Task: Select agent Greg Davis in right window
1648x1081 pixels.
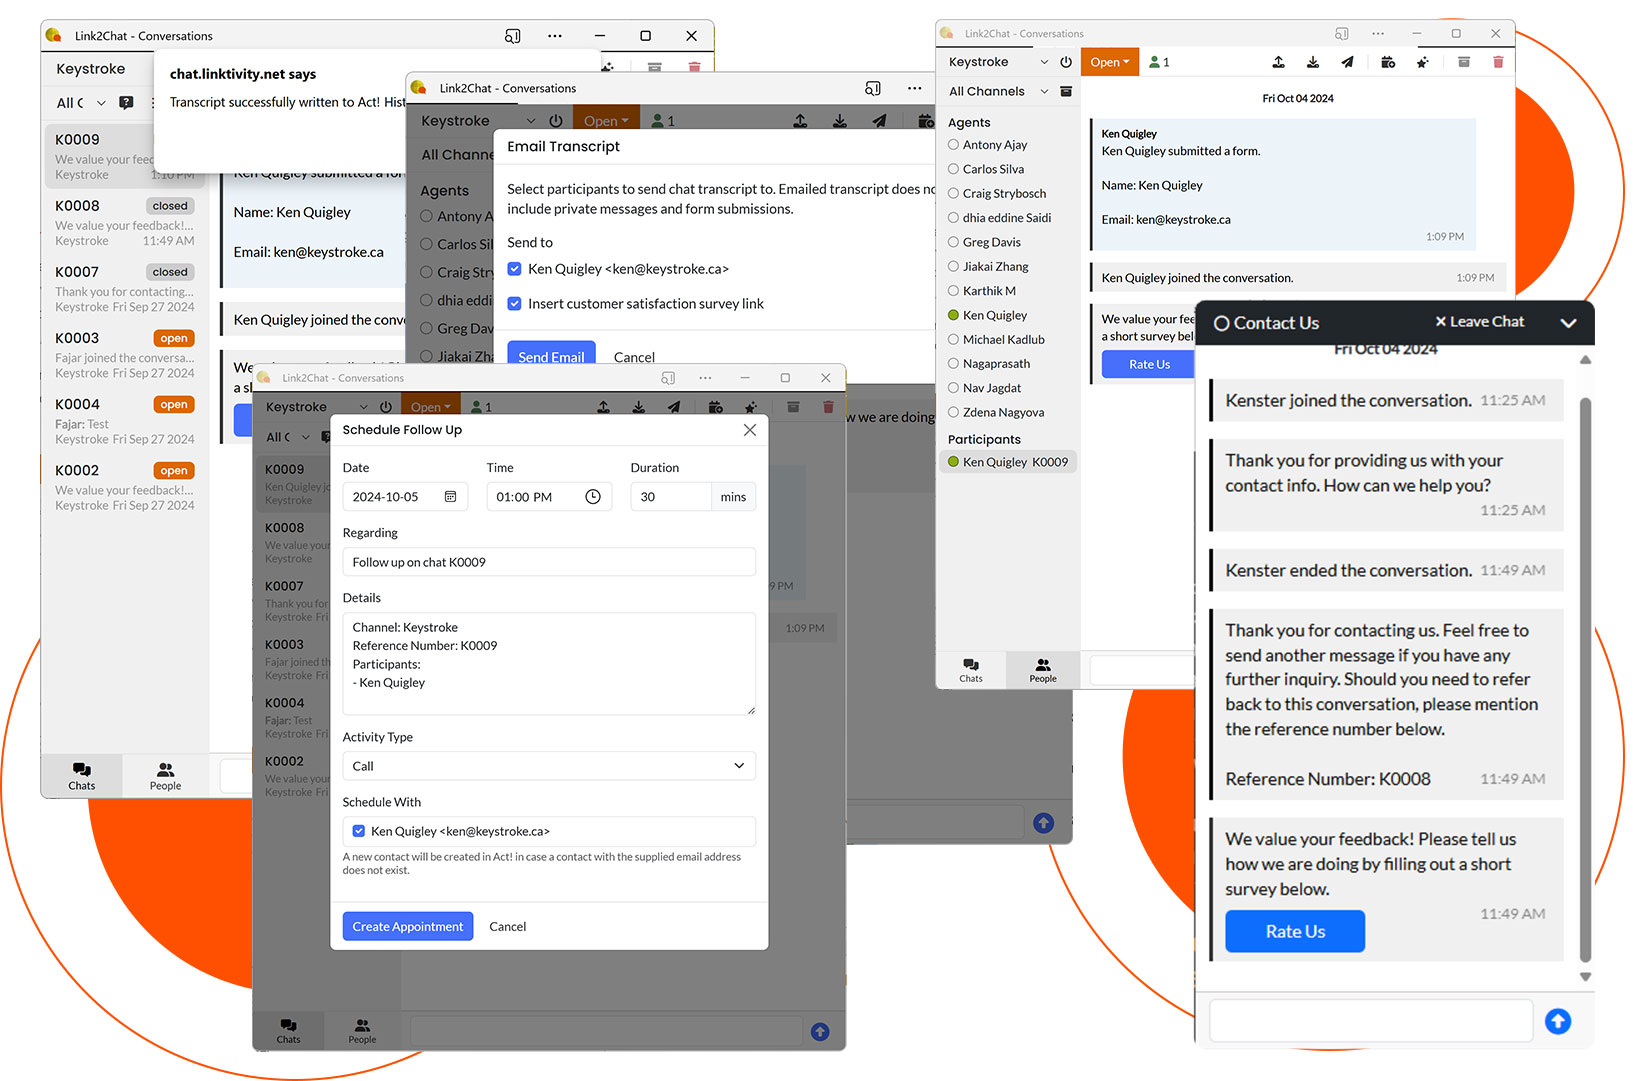Action: pos(984,242)
